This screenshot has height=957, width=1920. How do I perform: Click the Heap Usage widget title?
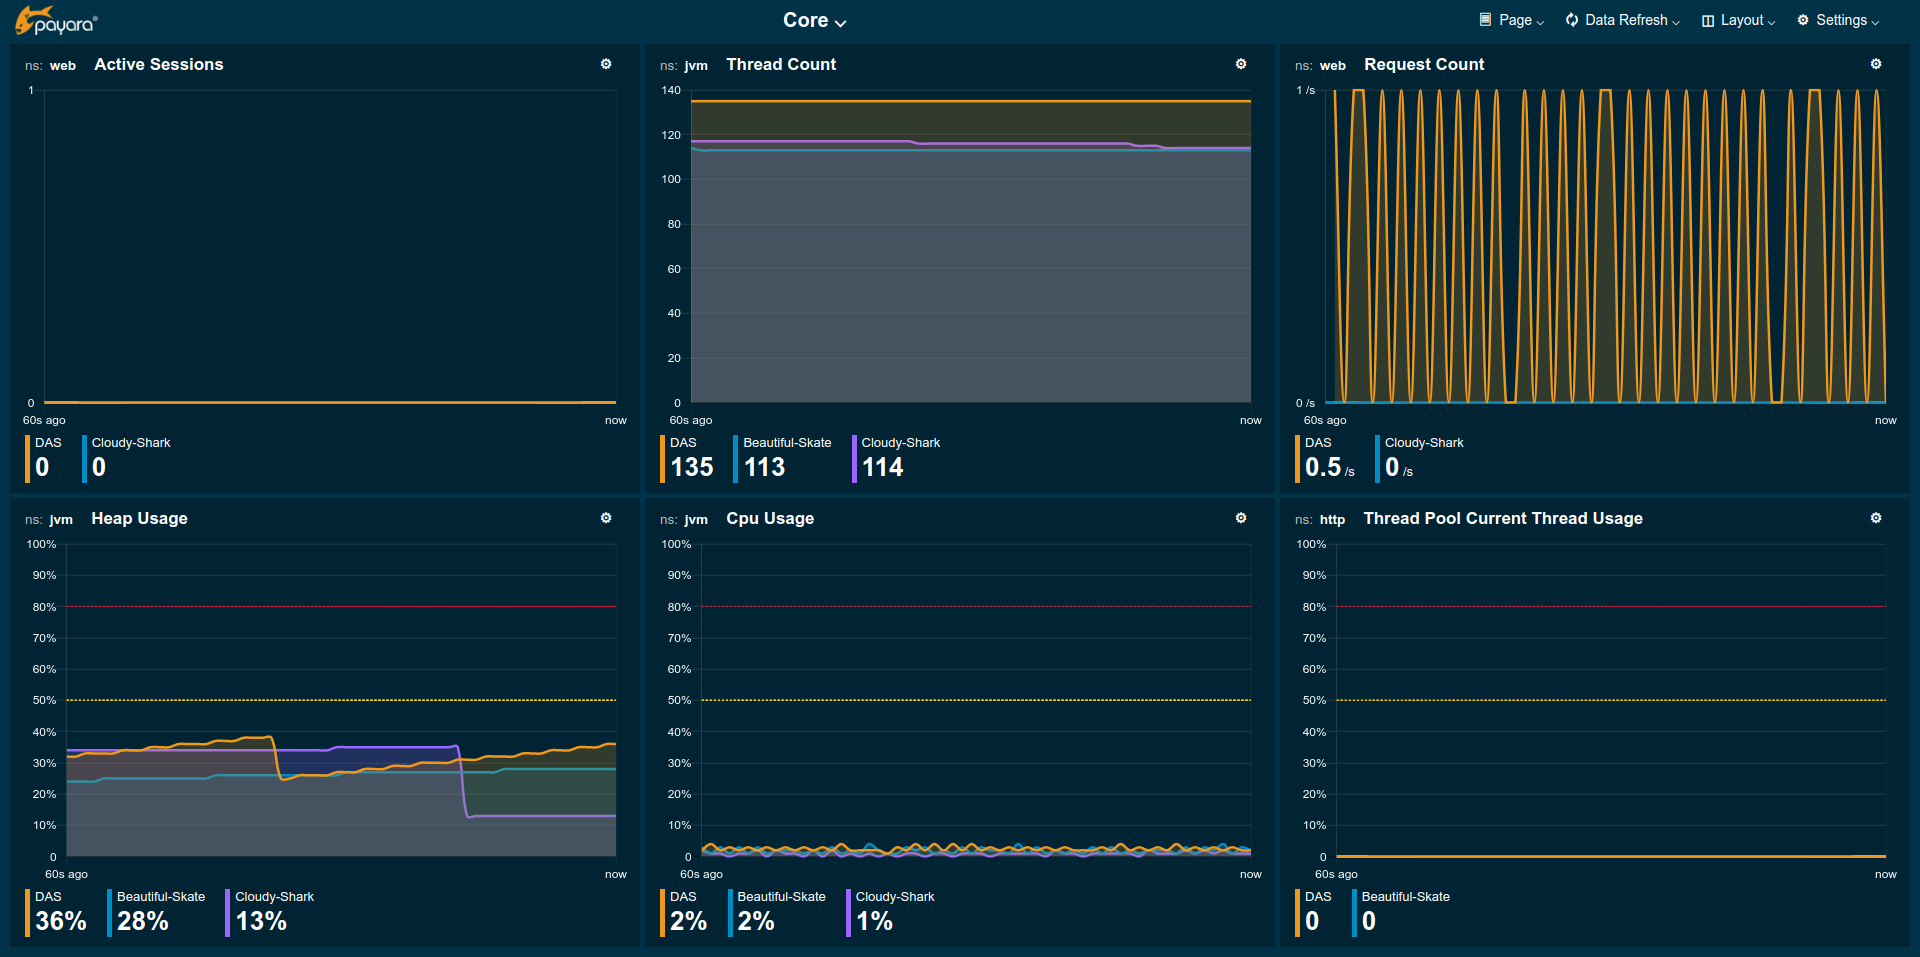(139, 518)
